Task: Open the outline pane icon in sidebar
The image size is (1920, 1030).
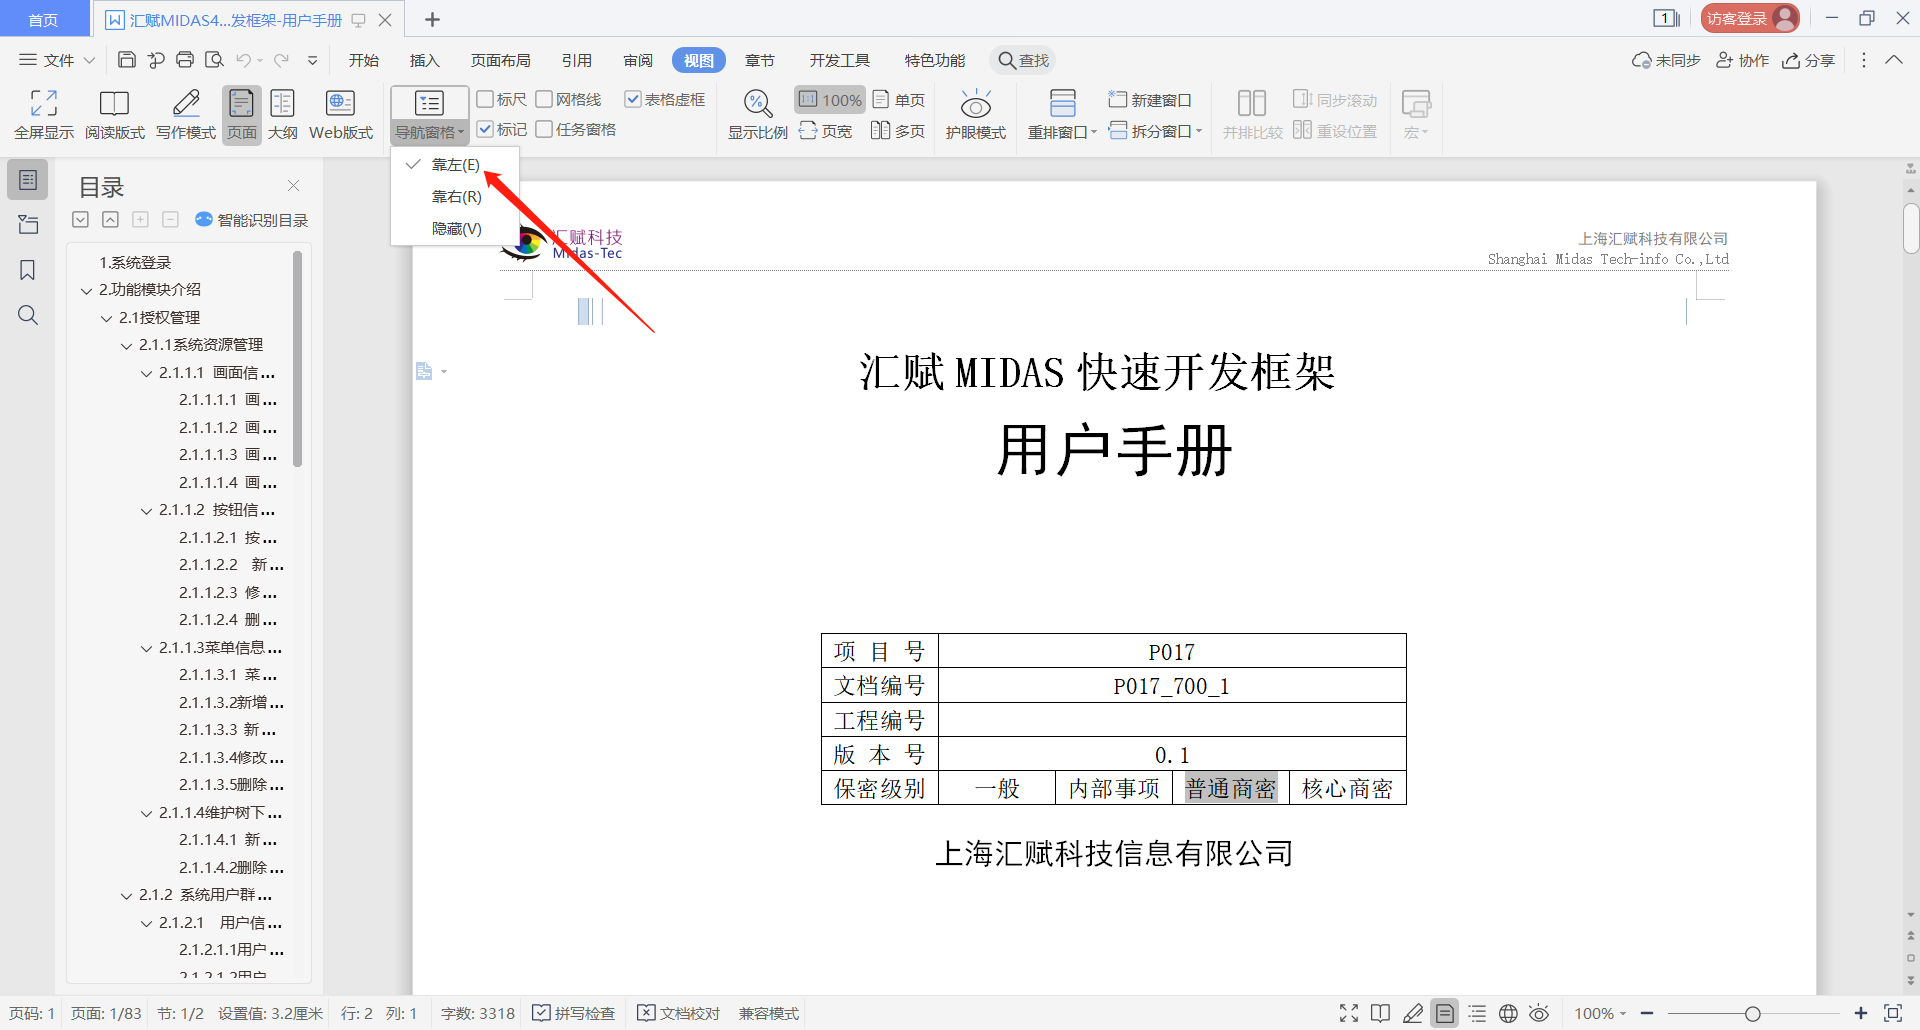Action: pos(28,180)
